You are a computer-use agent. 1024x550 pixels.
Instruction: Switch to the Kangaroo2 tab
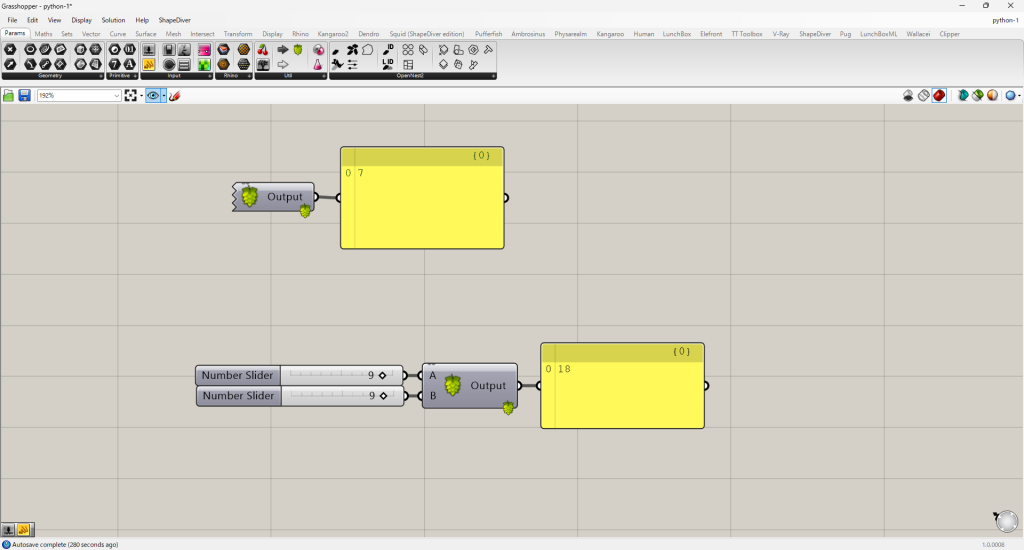[332, 34]
